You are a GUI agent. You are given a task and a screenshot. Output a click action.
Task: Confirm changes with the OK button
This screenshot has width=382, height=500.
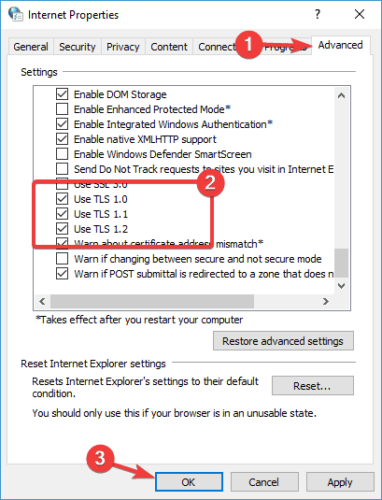[x=189, y=482]
